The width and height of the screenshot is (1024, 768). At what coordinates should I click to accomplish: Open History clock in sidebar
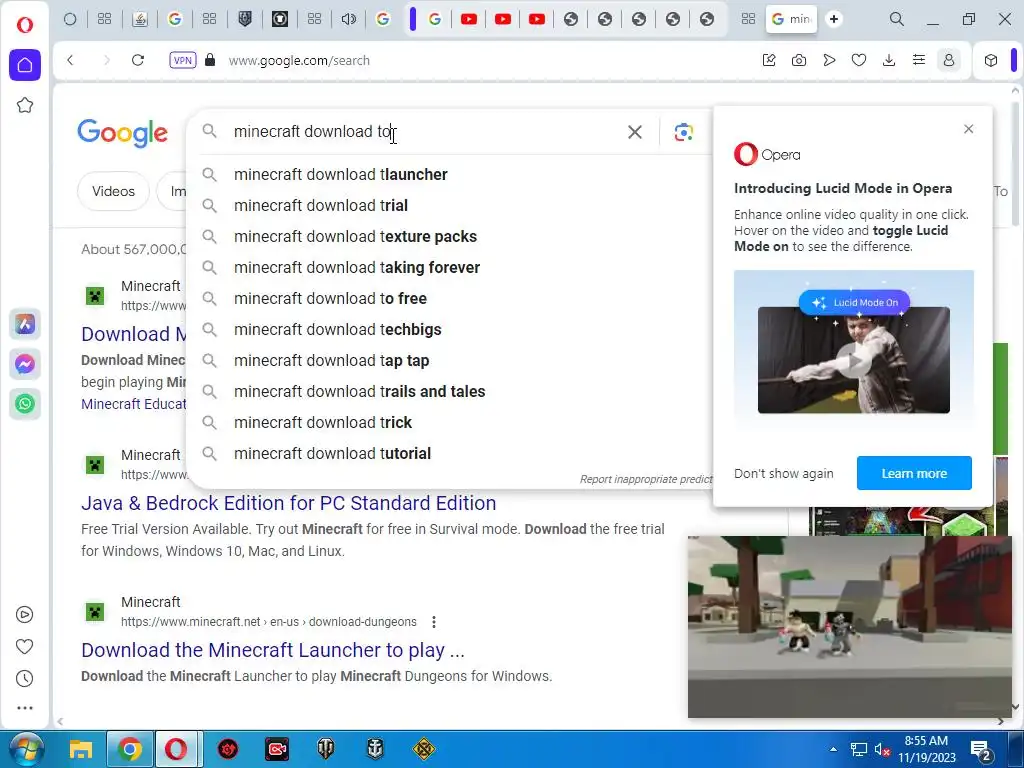pos(25,679)
